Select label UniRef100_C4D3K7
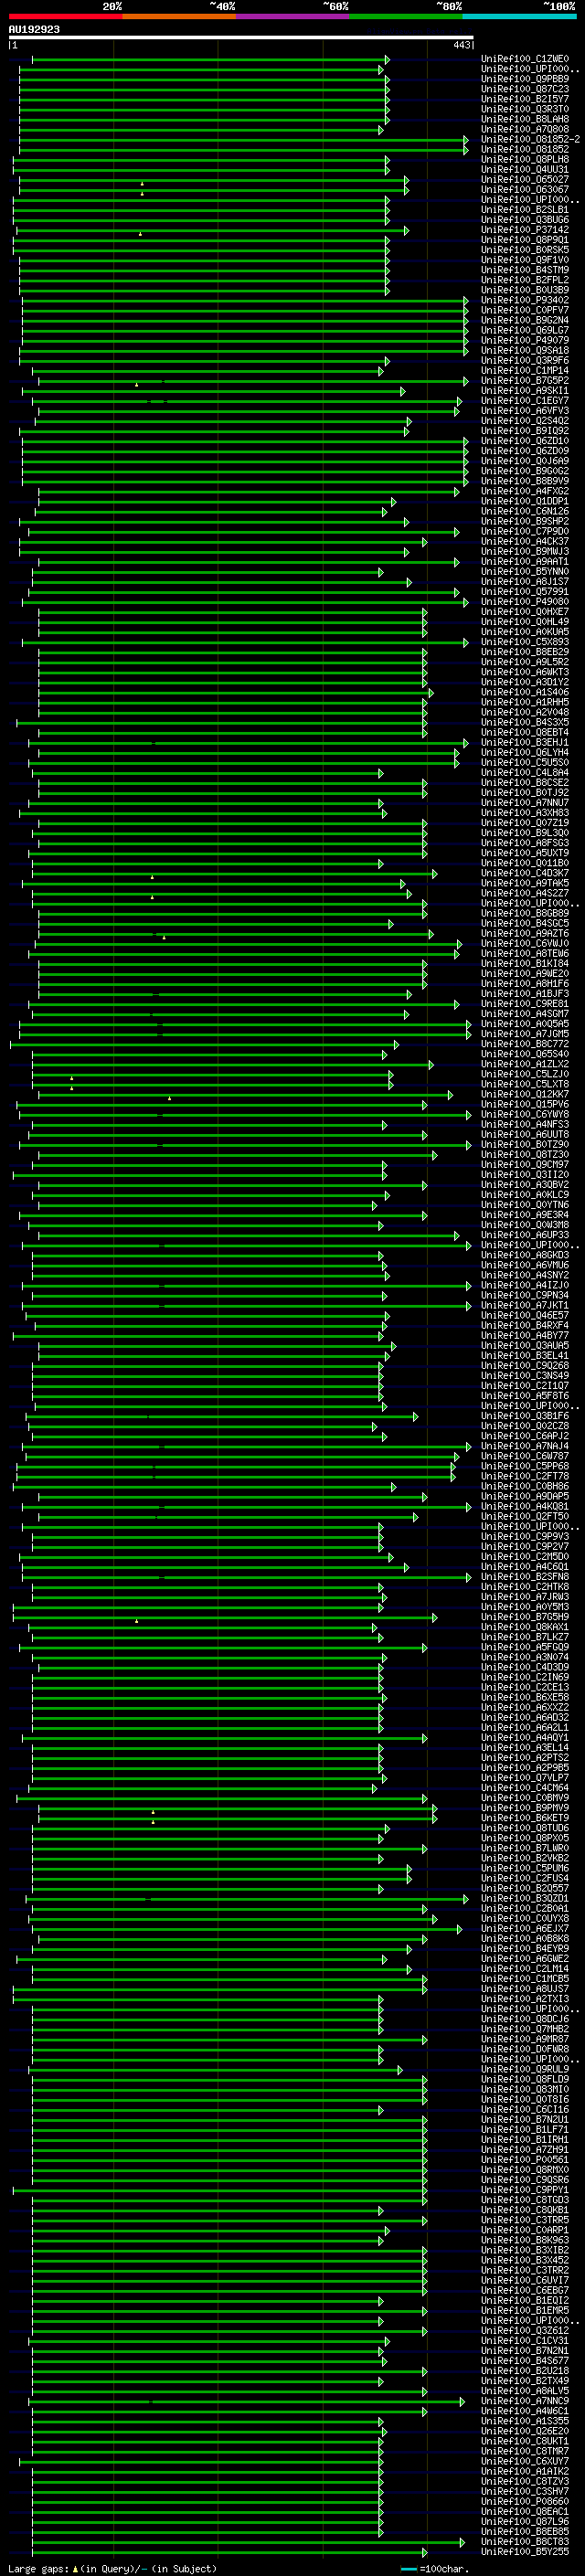The width and height of the screenshot is (585, 2576). click(x=525, y=873)
